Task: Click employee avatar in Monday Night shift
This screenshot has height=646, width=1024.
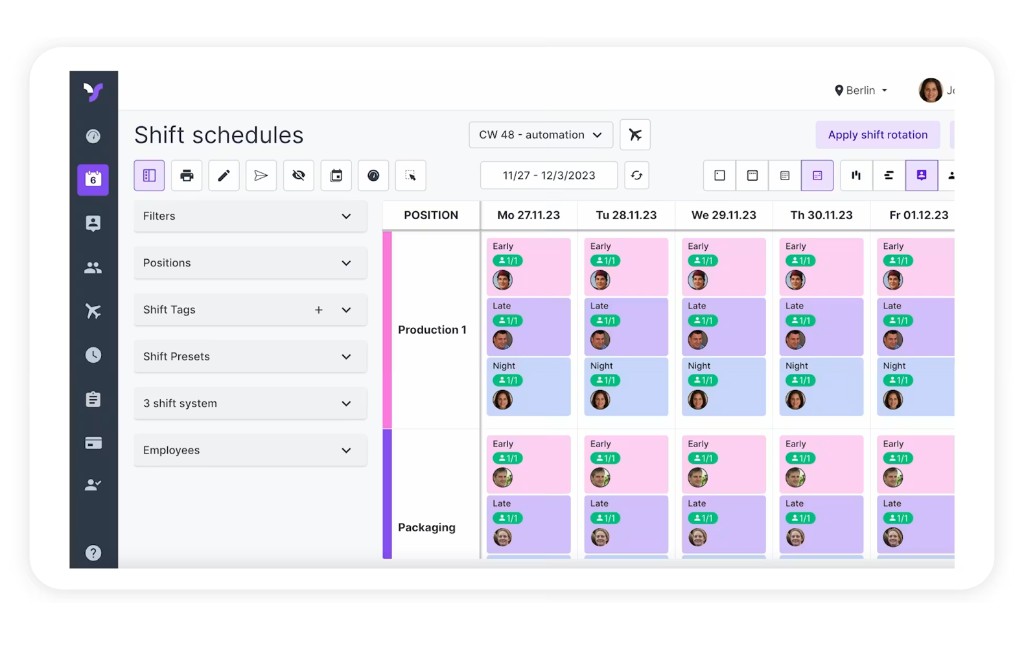Action: (x=502, y=400)
